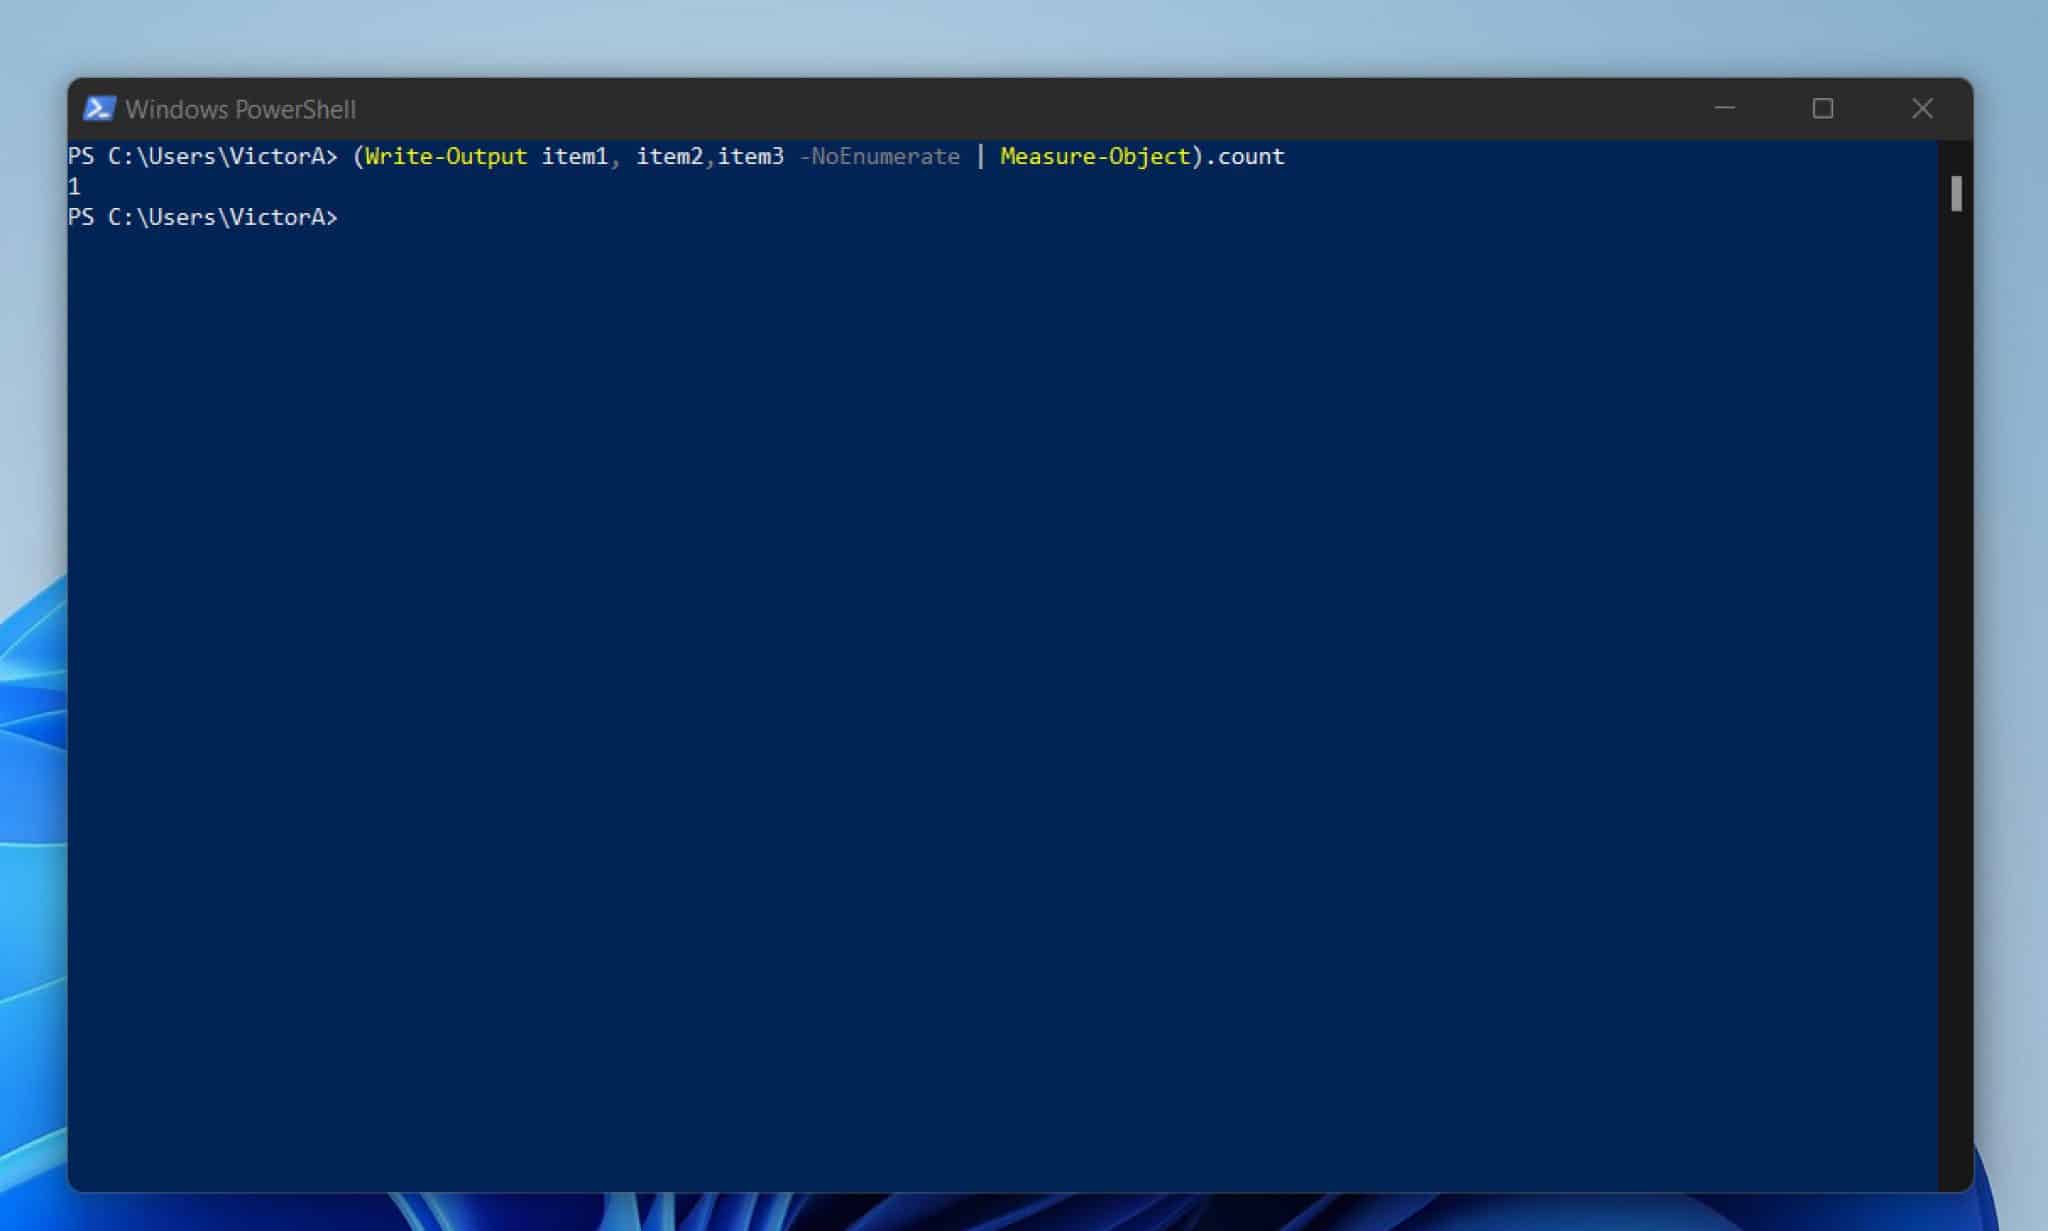This screenshot has width=2048, height=1231.
Task: Click on the item2 argument
Action: point(669,157)
